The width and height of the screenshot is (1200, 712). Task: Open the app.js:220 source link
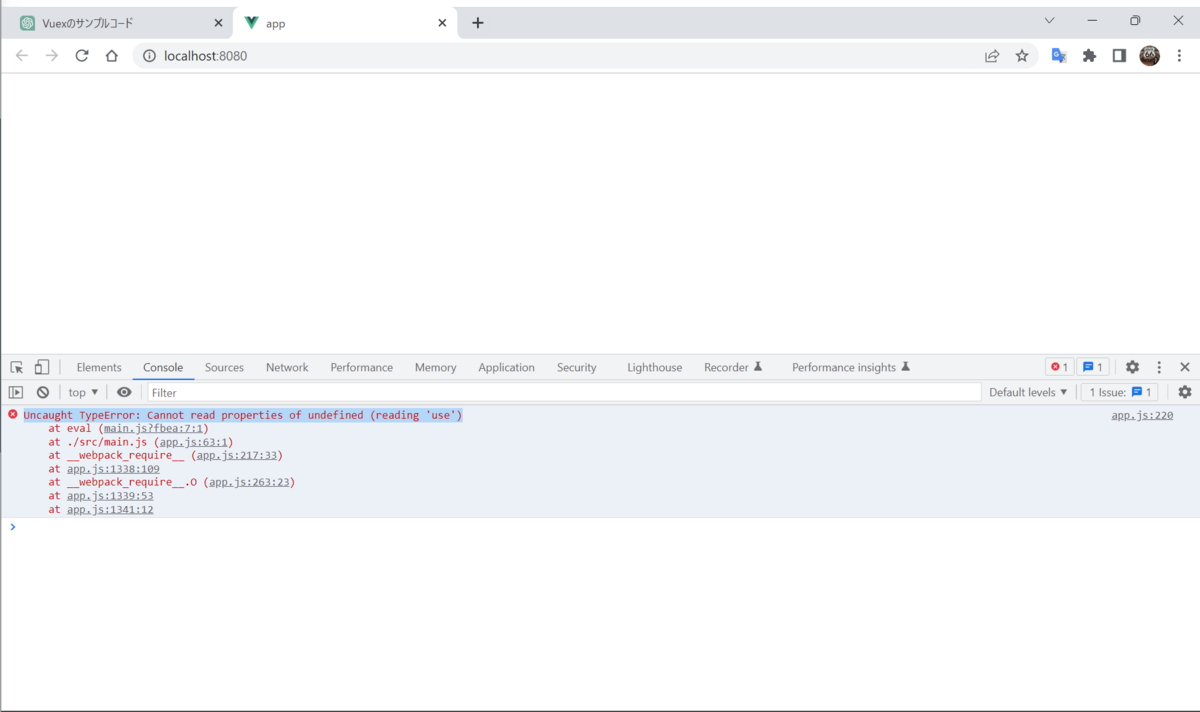(x=1141, y=414)
